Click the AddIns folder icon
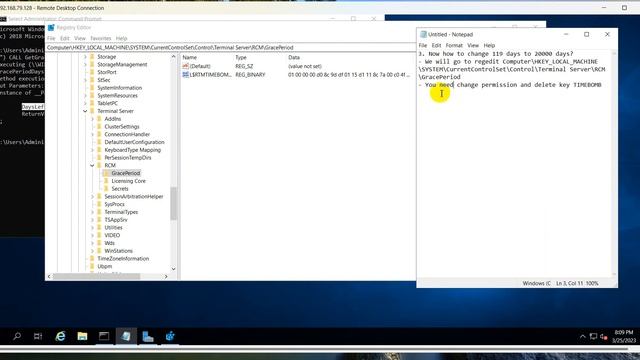The image size is (640, 360). [100, 119]
